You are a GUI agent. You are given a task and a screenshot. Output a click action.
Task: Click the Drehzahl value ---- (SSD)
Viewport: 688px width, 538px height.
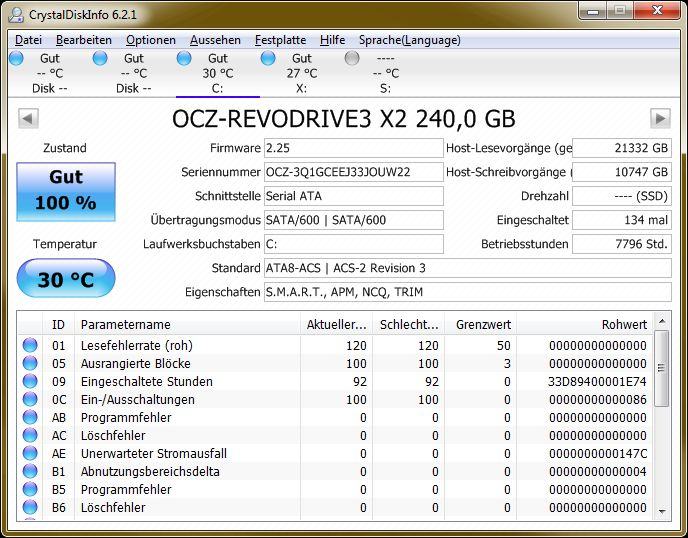tap(621, 196)
